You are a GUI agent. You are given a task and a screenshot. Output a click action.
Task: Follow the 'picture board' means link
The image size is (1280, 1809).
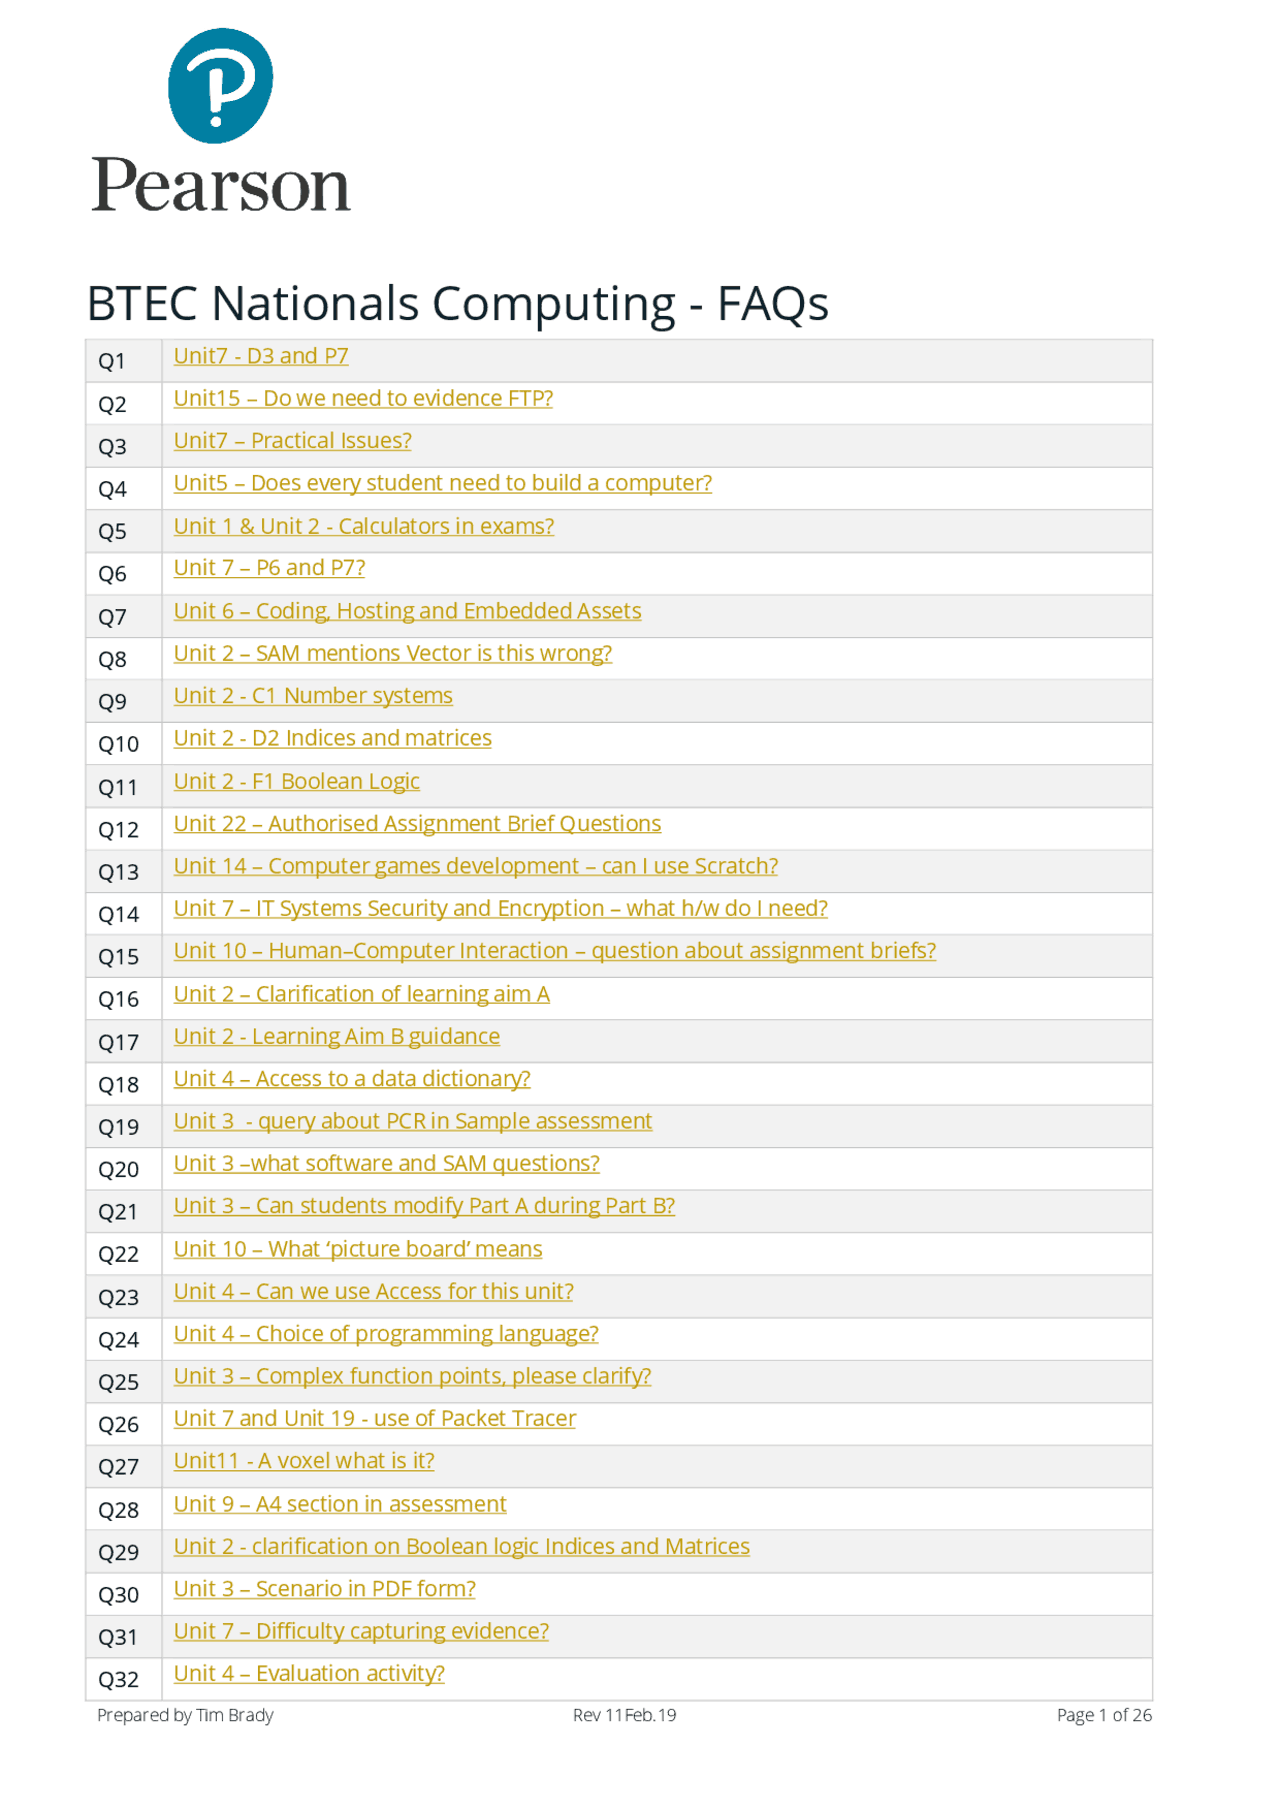[x=357, y=1249]
